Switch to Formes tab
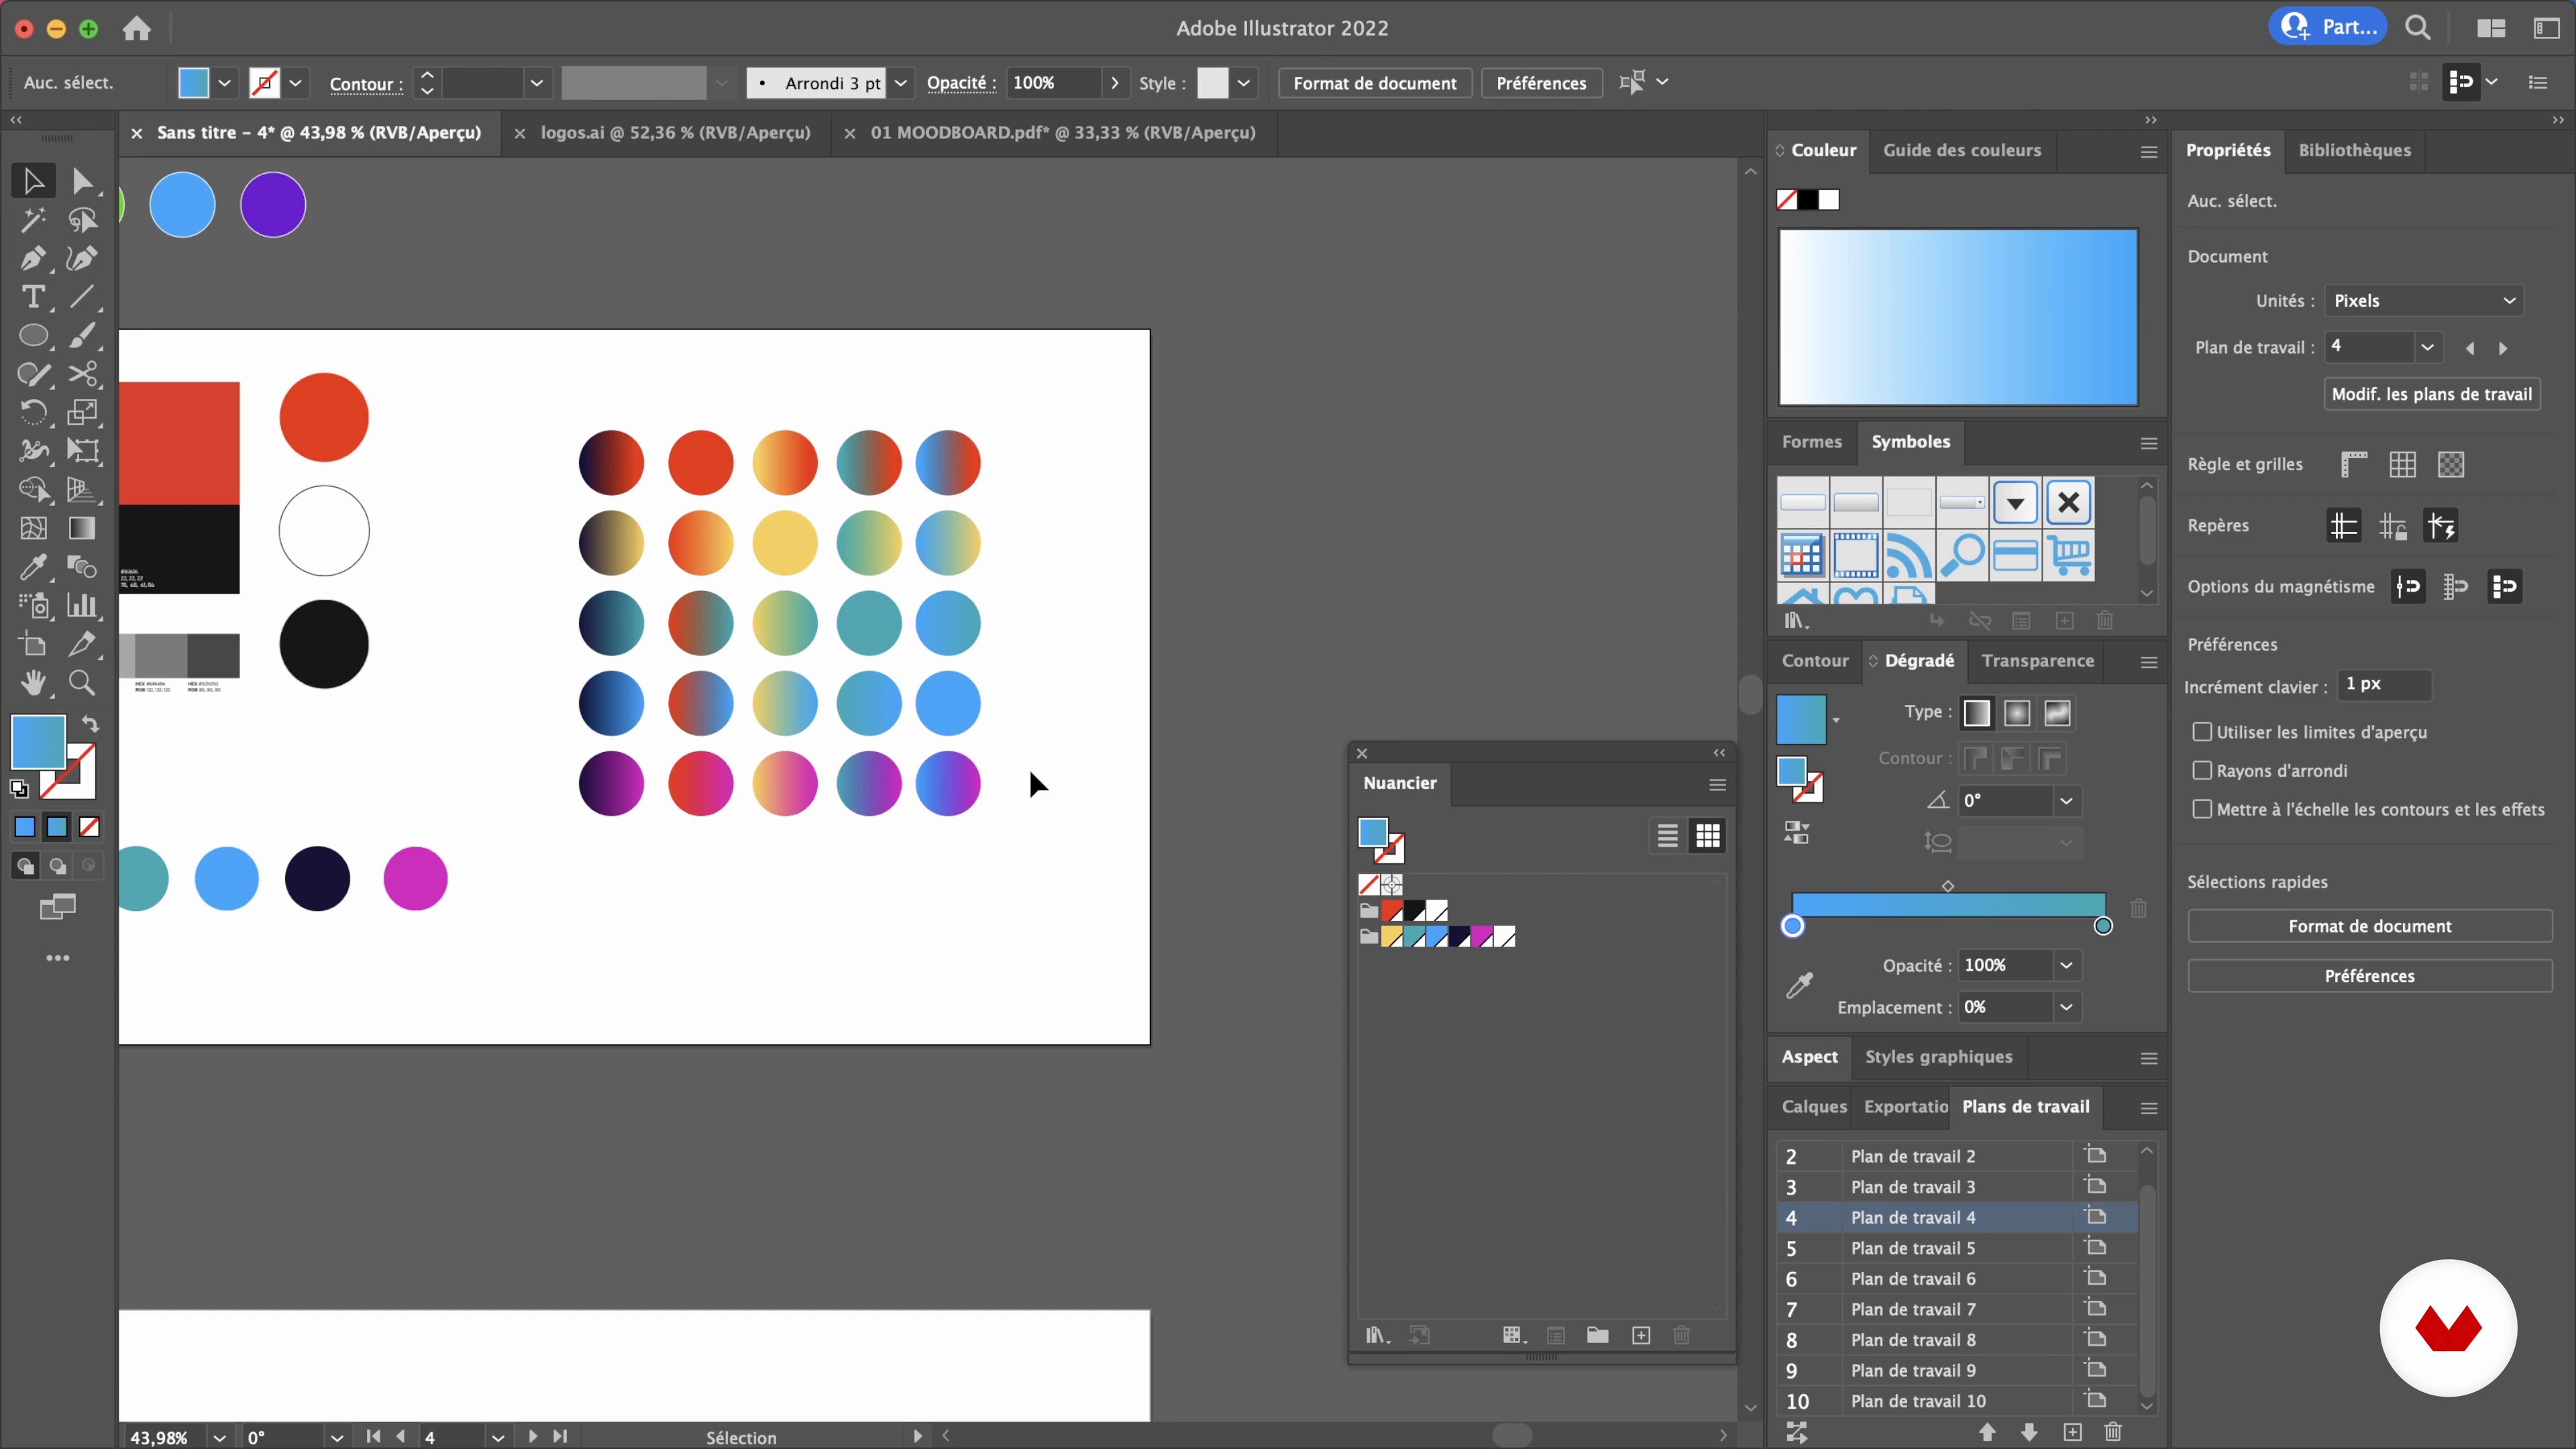2576x1449 pixels. point(1811,442)
